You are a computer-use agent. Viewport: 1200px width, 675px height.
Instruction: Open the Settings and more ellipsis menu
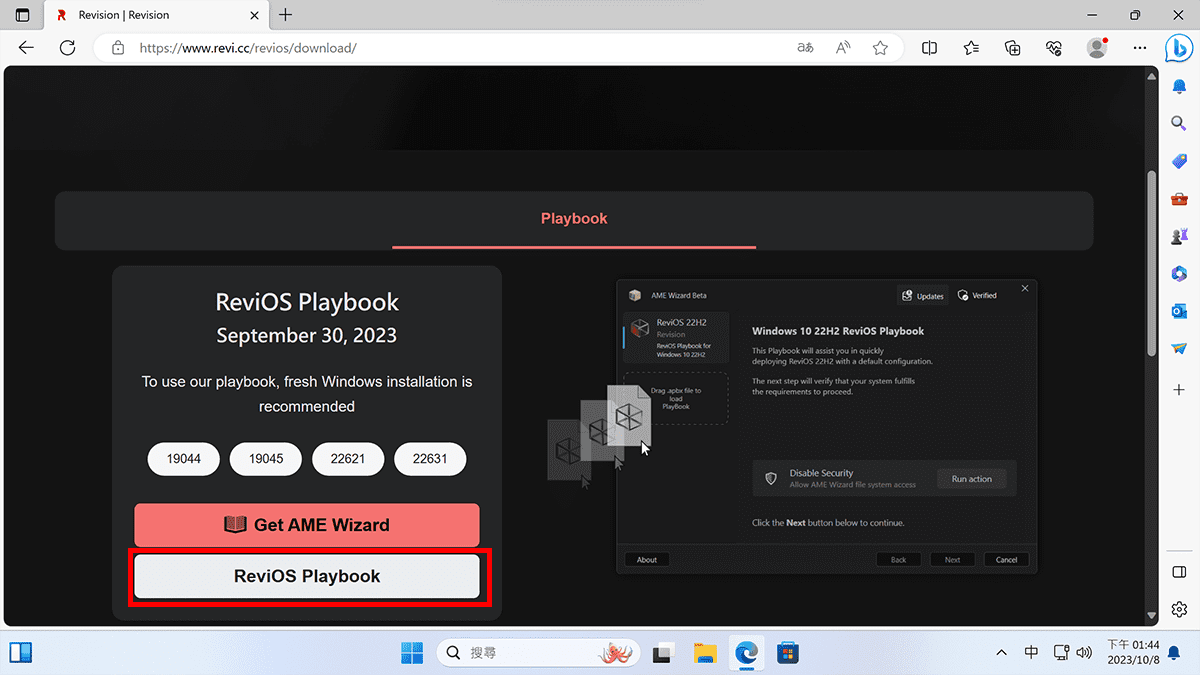point(1140,48)
